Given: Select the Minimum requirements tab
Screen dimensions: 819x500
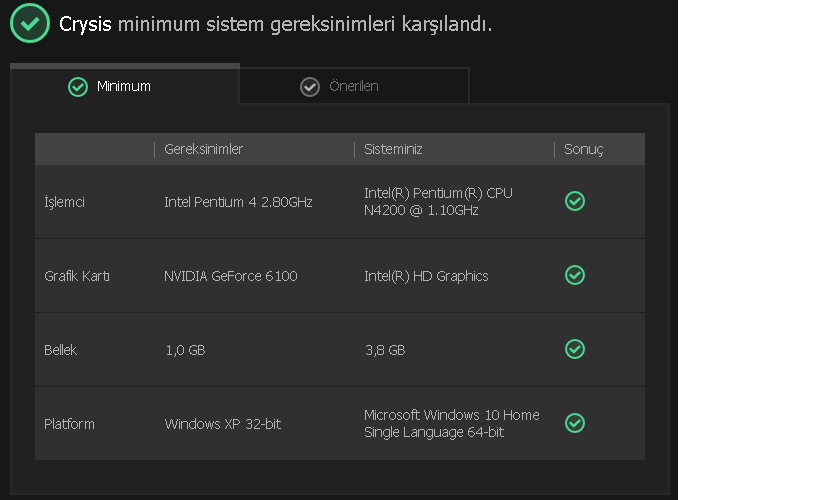Looking at the screenshot, I should click(x=125, y=86).
